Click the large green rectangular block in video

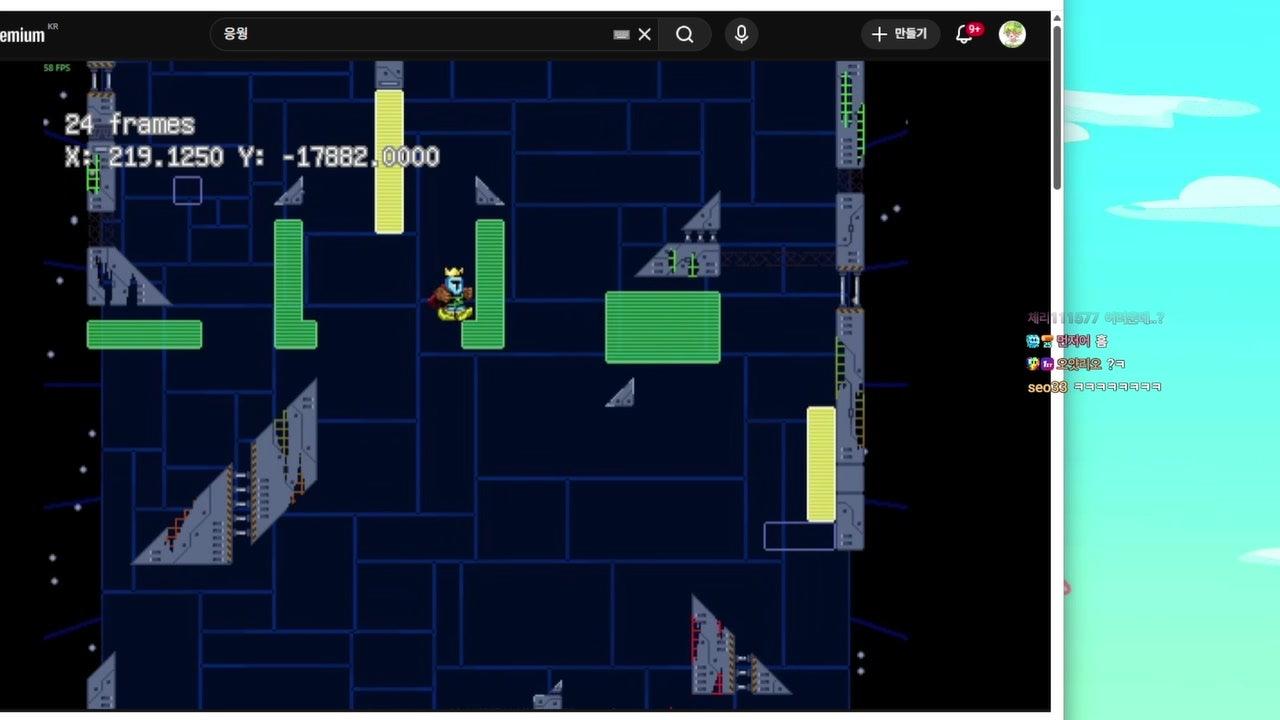coord(662,327)
